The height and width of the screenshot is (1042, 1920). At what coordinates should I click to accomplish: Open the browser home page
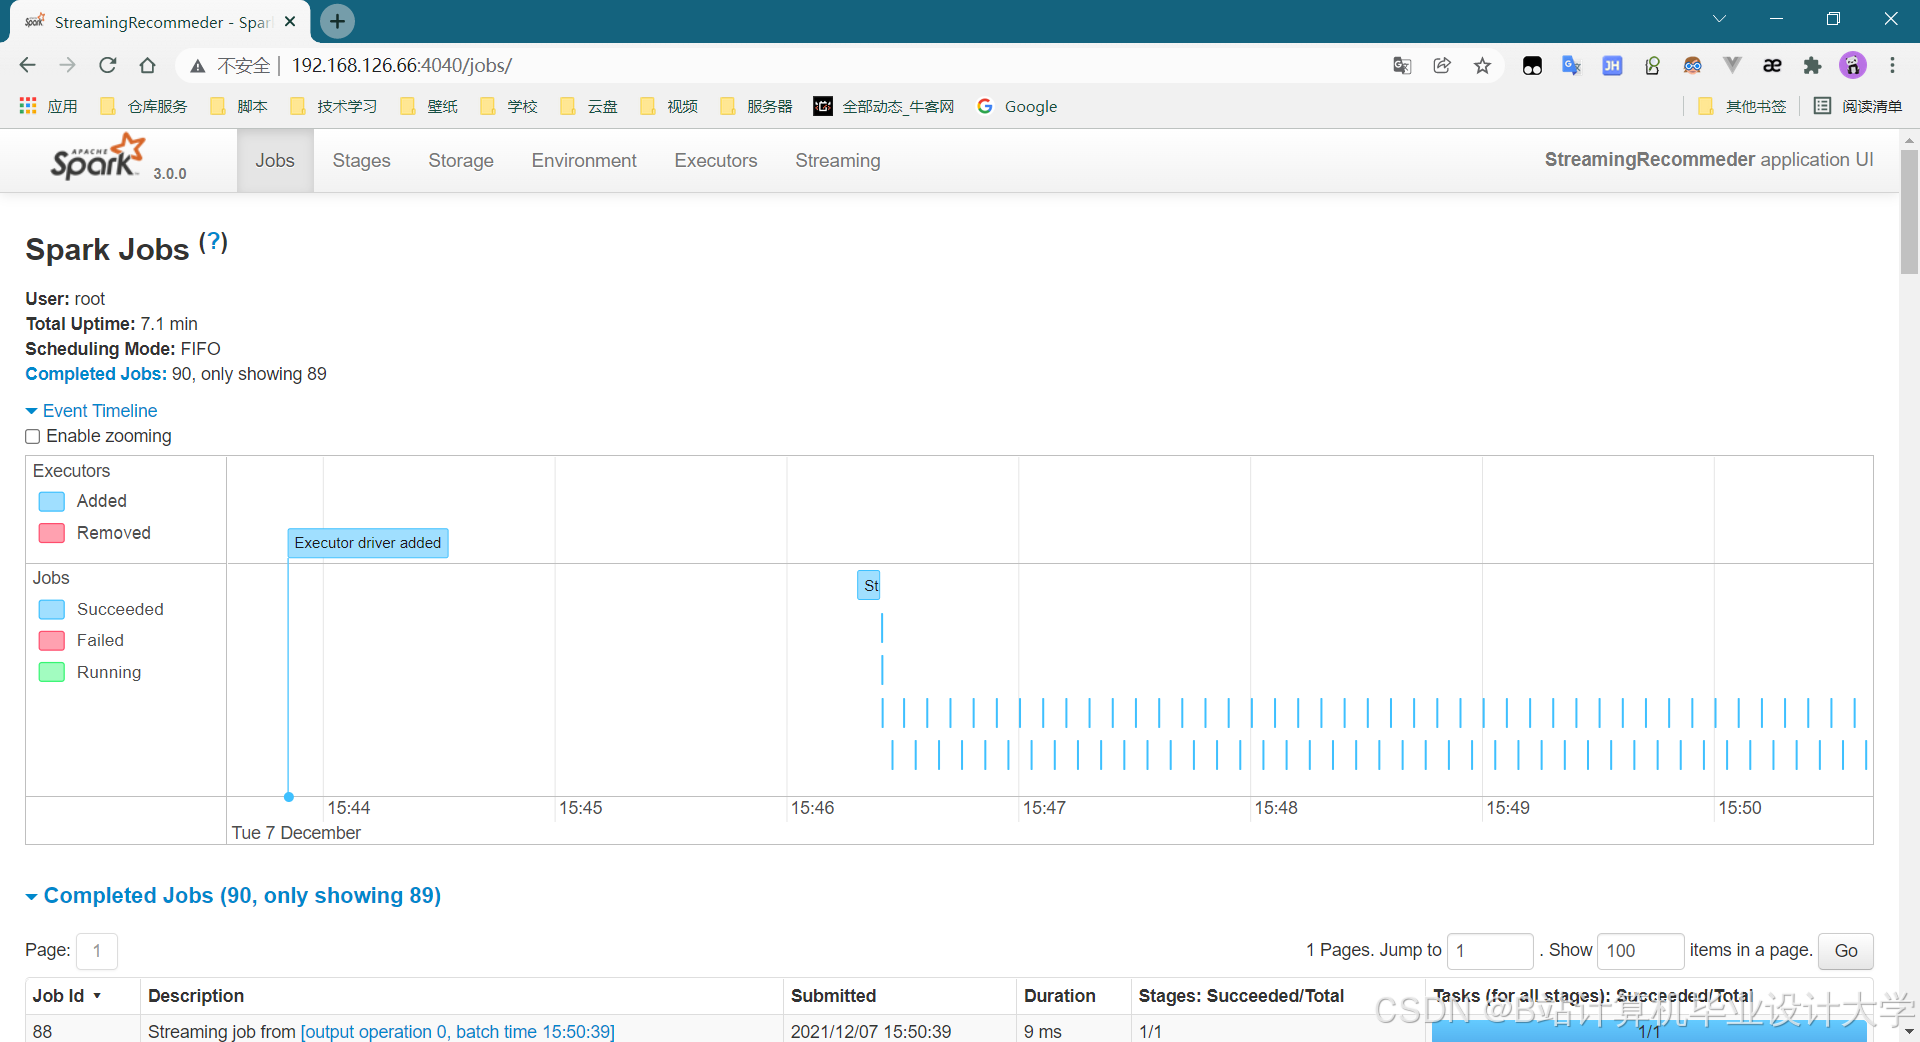tap(147, 65)
